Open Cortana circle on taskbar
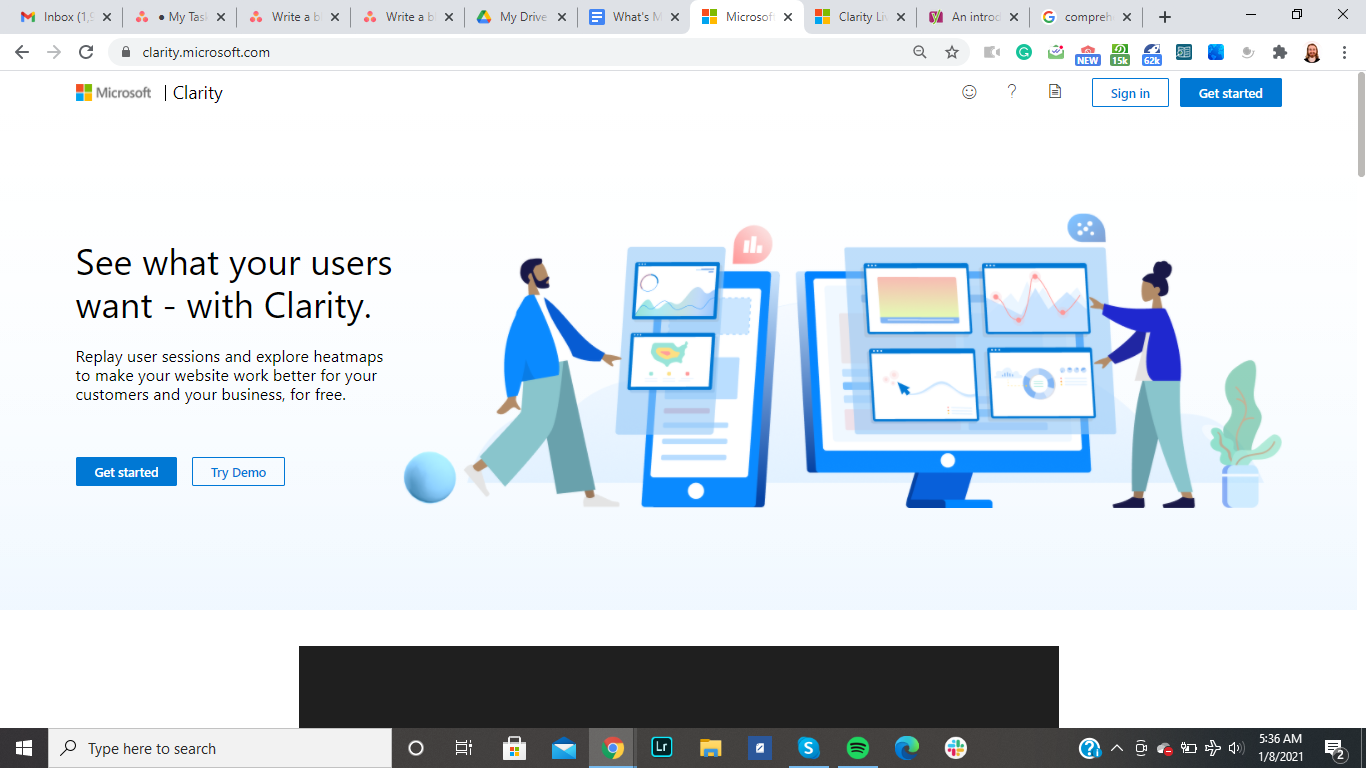The height and width of the screenshot is (768, 1366). click(416, 748)
